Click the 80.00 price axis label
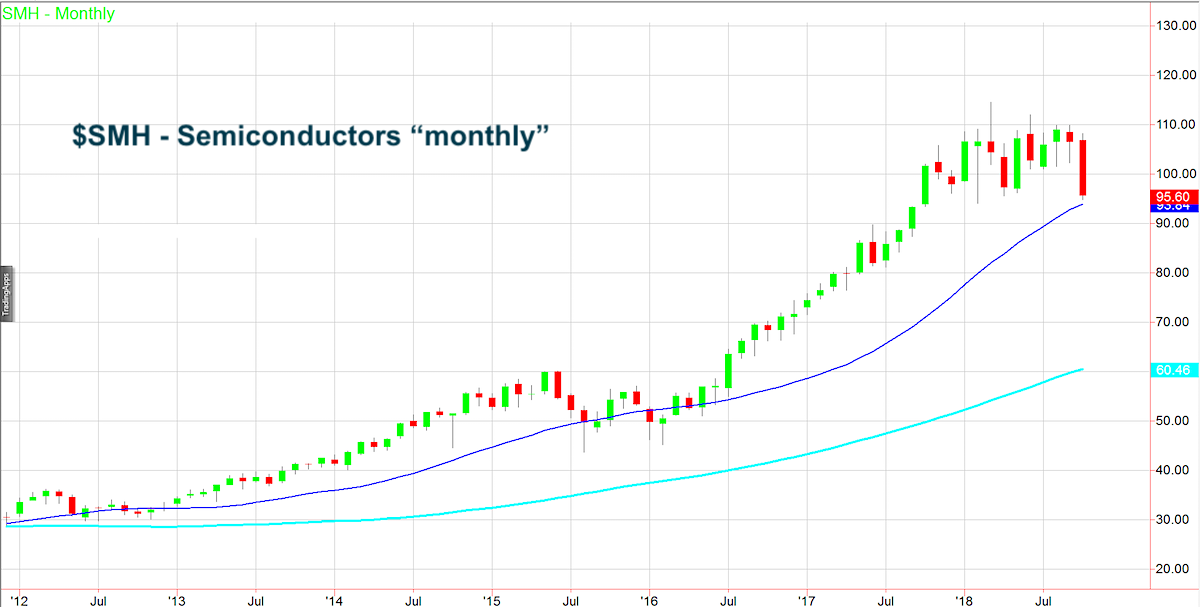Screen dimensions: 1200x607 1175,272
